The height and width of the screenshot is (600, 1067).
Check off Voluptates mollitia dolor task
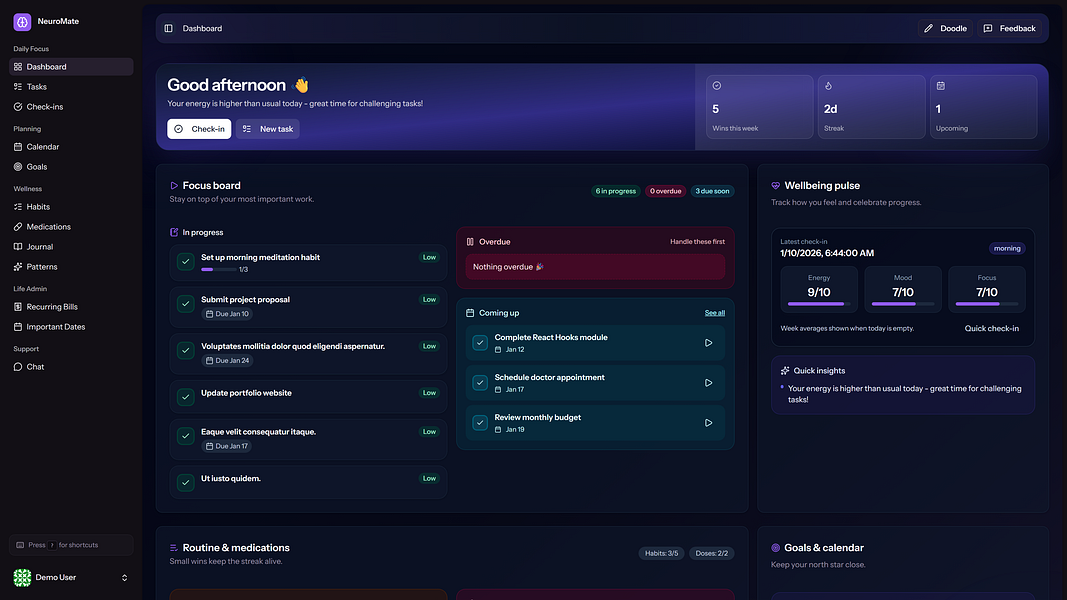coord(186,350)
